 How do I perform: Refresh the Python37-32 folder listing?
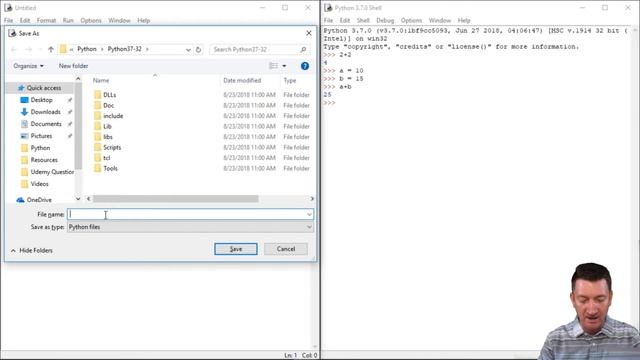(198, 49)
